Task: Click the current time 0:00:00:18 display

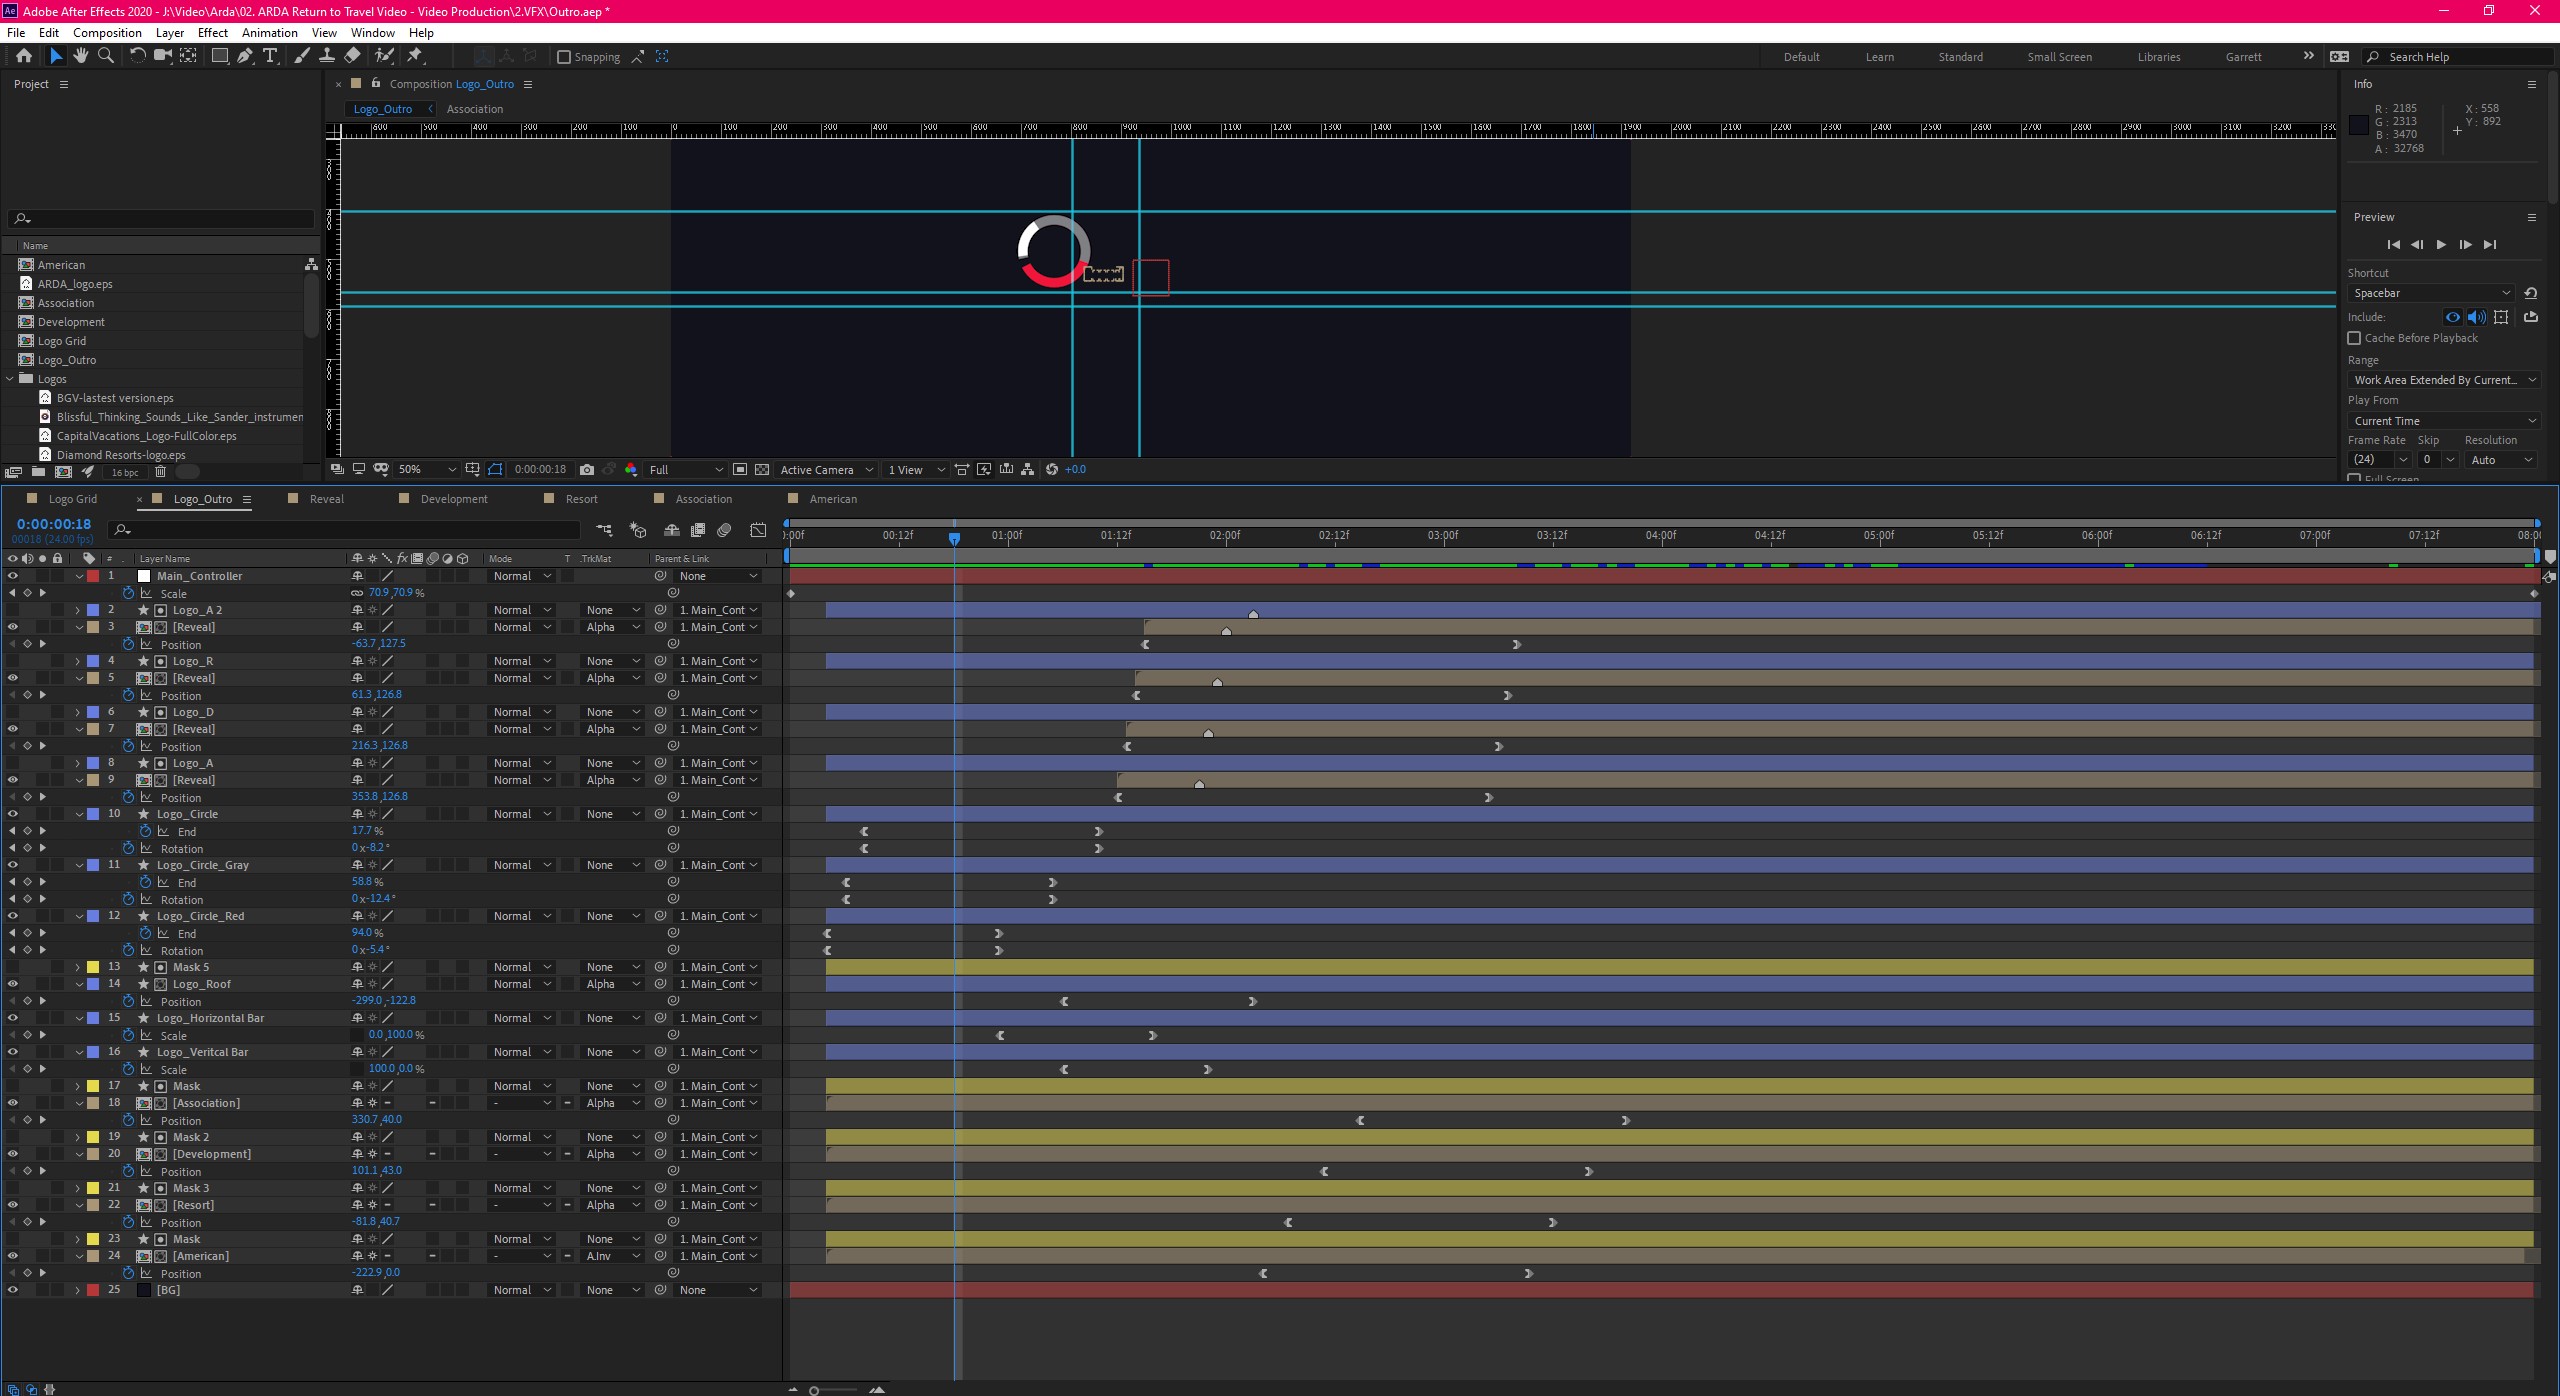Action: pyautogui.click(x=54, y=524)
